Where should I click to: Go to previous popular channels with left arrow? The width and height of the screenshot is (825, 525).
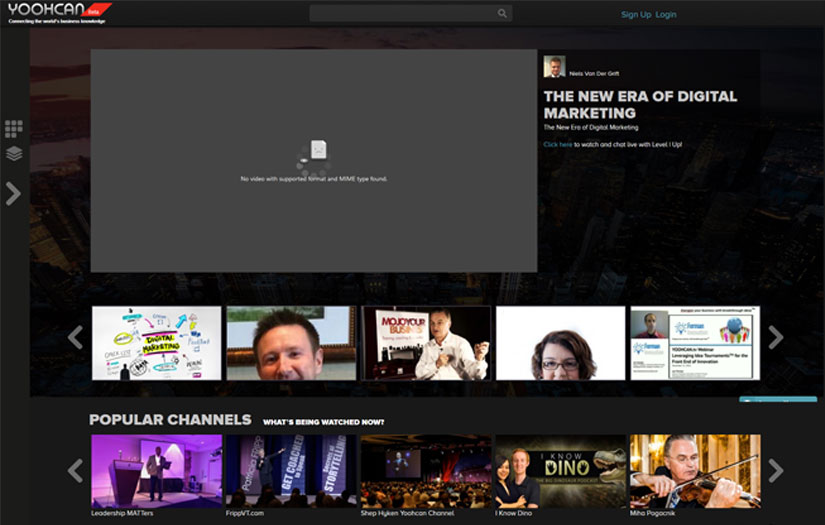[x=76, y=470]
